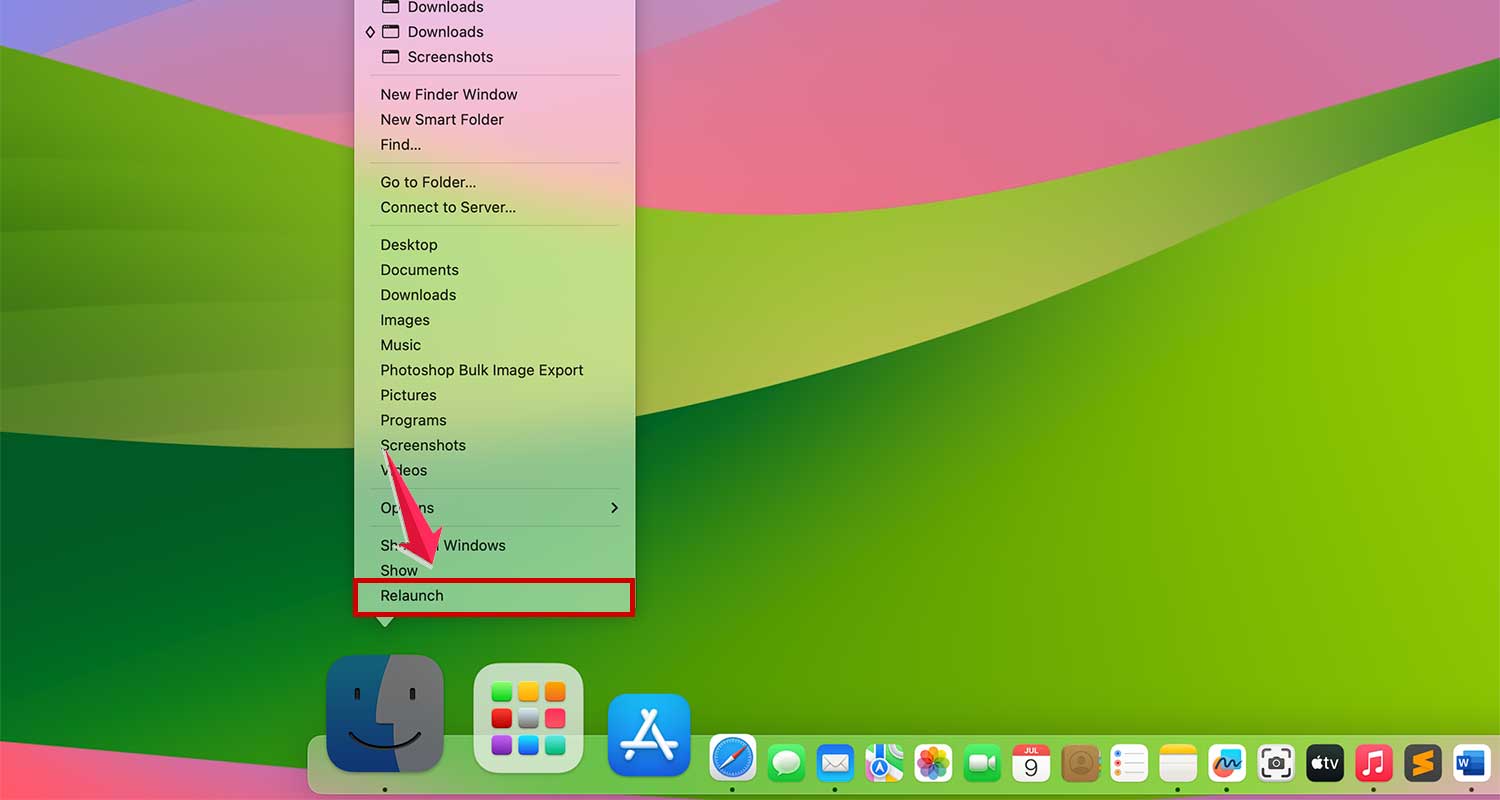Viewport: 1500px width, 800px height.
Task: Launch the Mail app
Action: click(x=835, y=763)
